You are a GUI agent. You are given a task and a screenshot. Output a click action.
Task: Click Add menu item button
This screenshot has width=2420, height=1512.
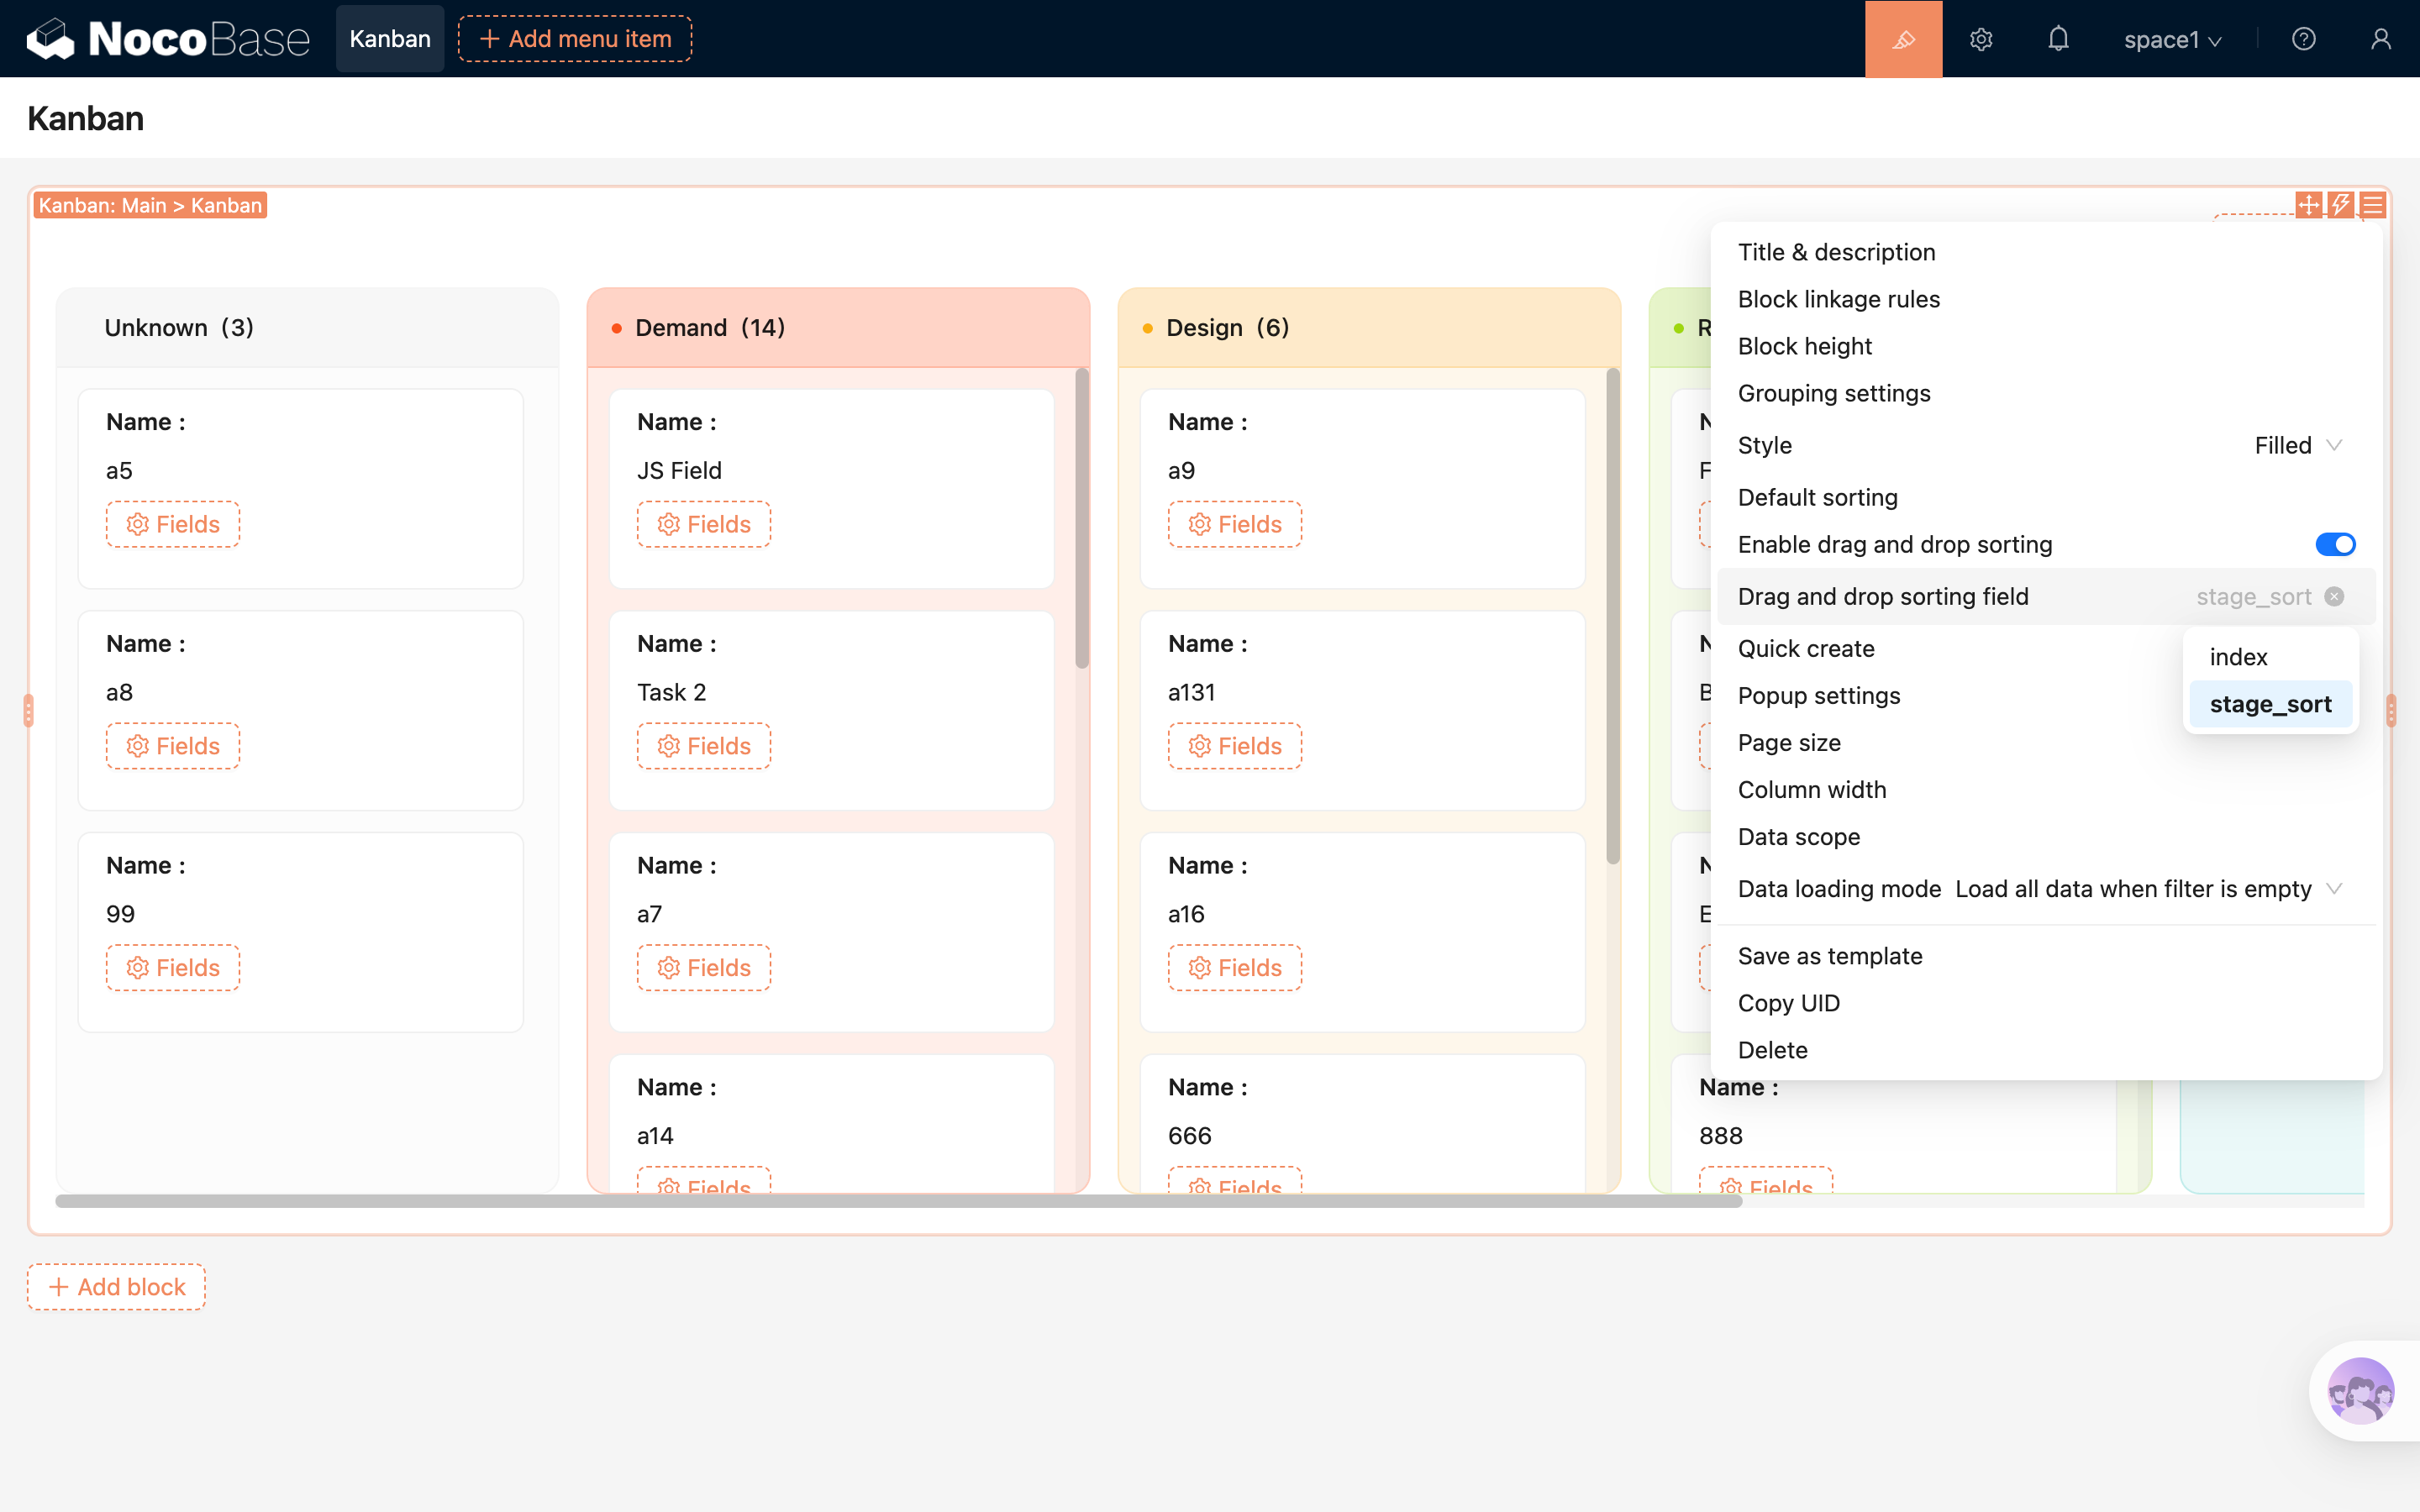click(x=575, y=39)
